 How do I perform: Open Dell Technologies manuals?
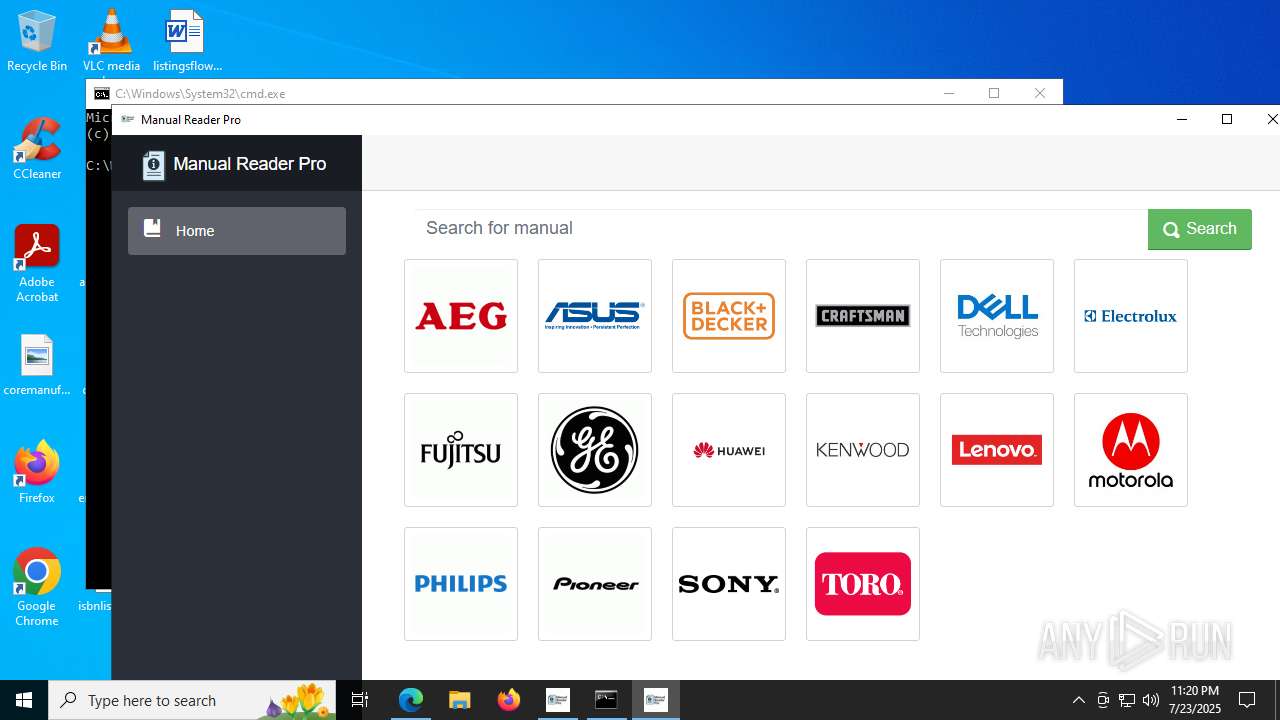coord(997,316)
